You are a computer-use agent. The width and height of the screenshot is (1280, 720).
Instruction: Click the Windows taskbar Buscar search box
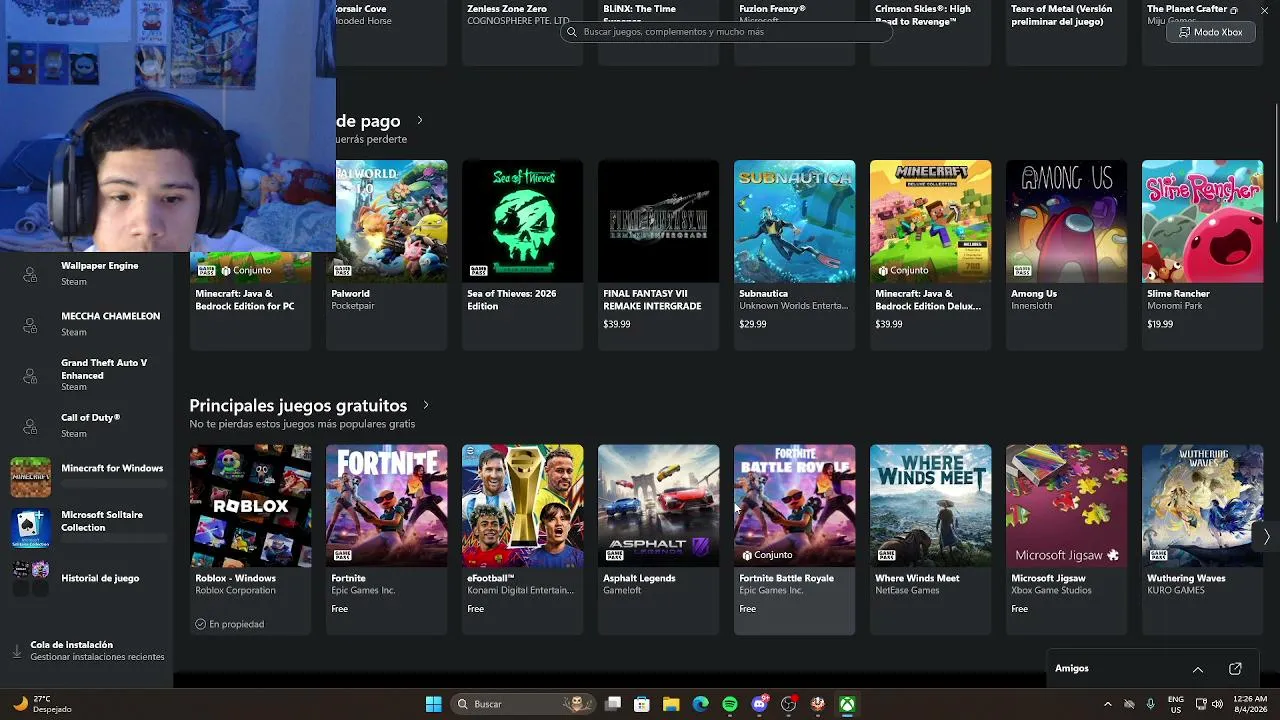click(522, 704)
